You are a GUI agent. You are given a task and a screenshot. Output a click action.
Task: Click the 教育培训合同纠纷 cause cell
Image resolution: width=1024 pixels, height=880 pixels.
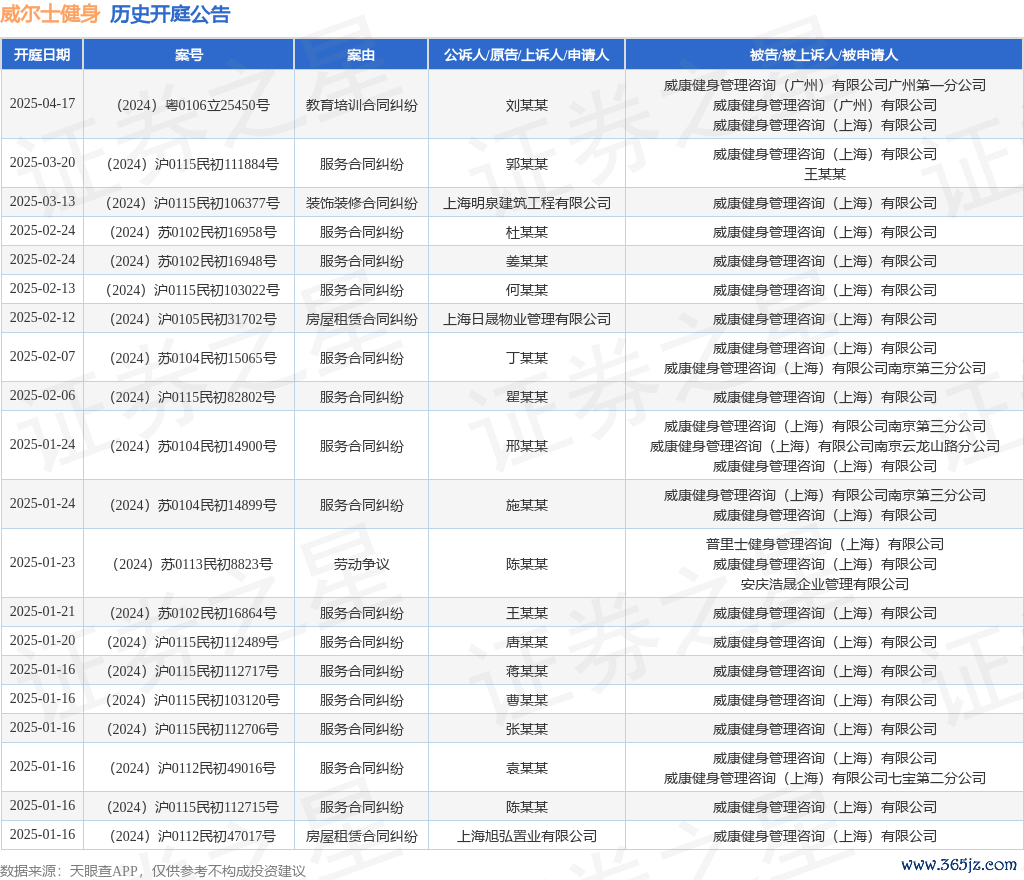pos(361,105)
